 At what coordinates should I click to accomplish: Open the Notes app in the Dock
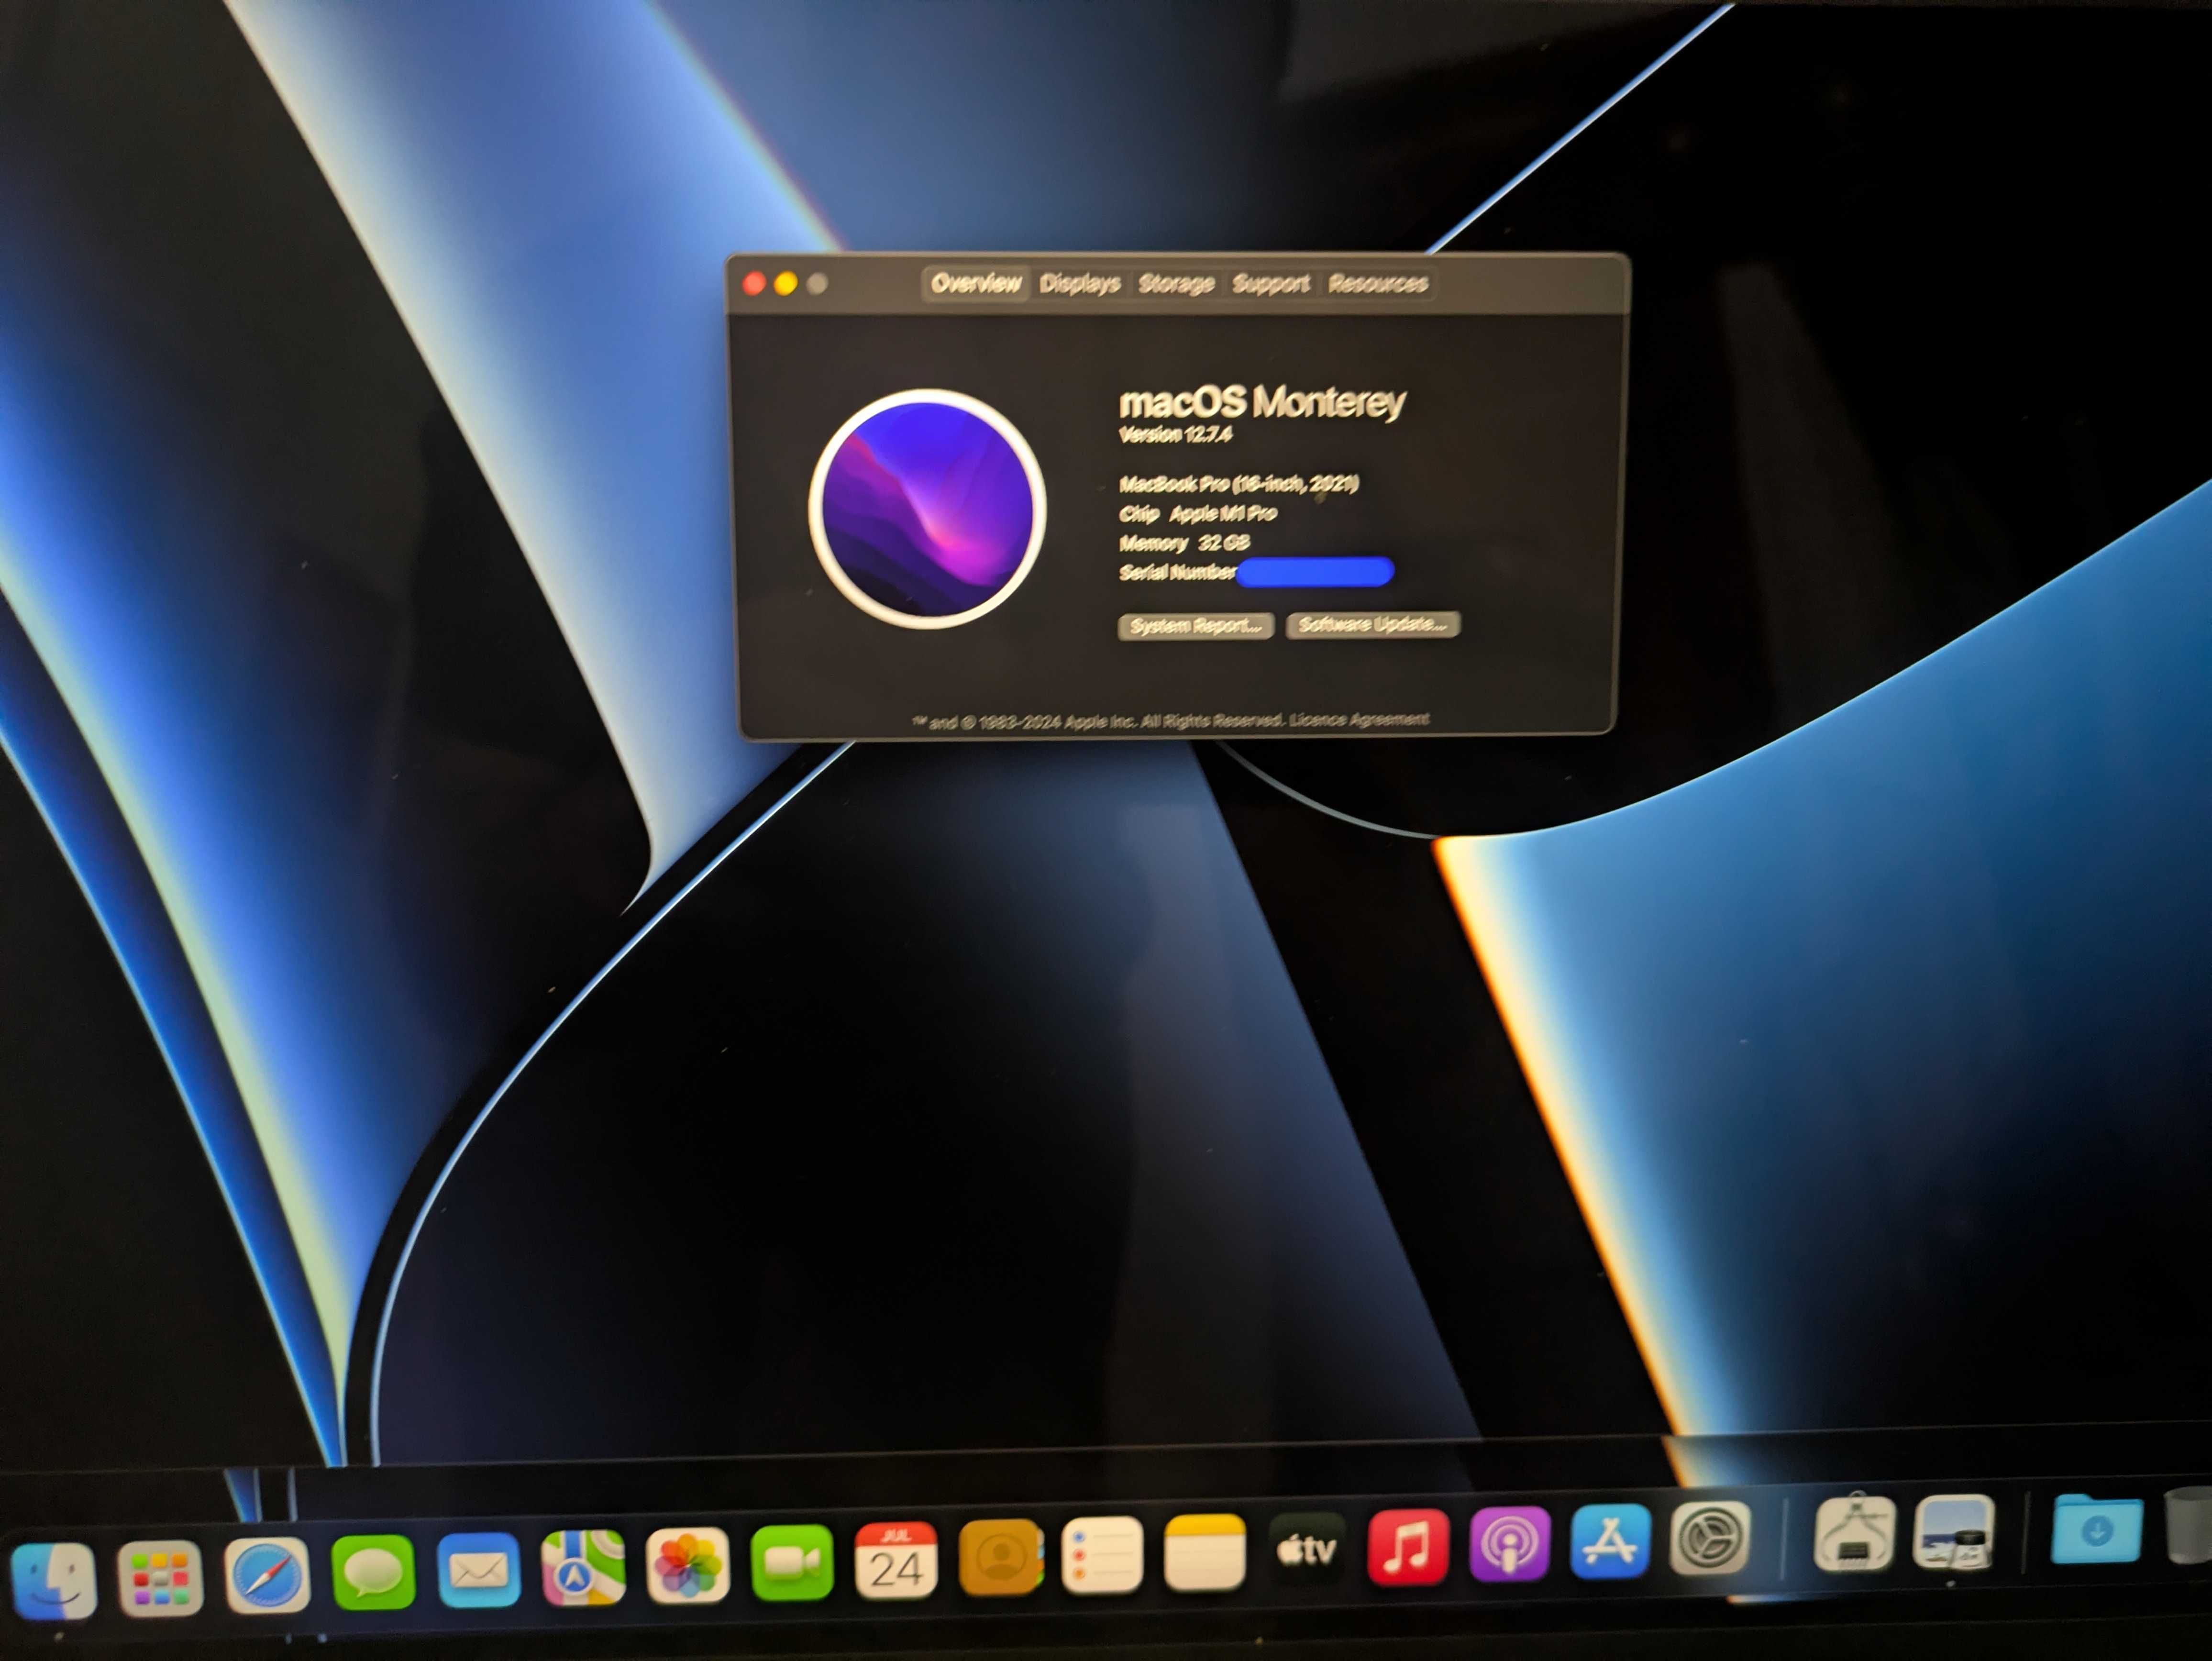click(x=1205, y=1552)
